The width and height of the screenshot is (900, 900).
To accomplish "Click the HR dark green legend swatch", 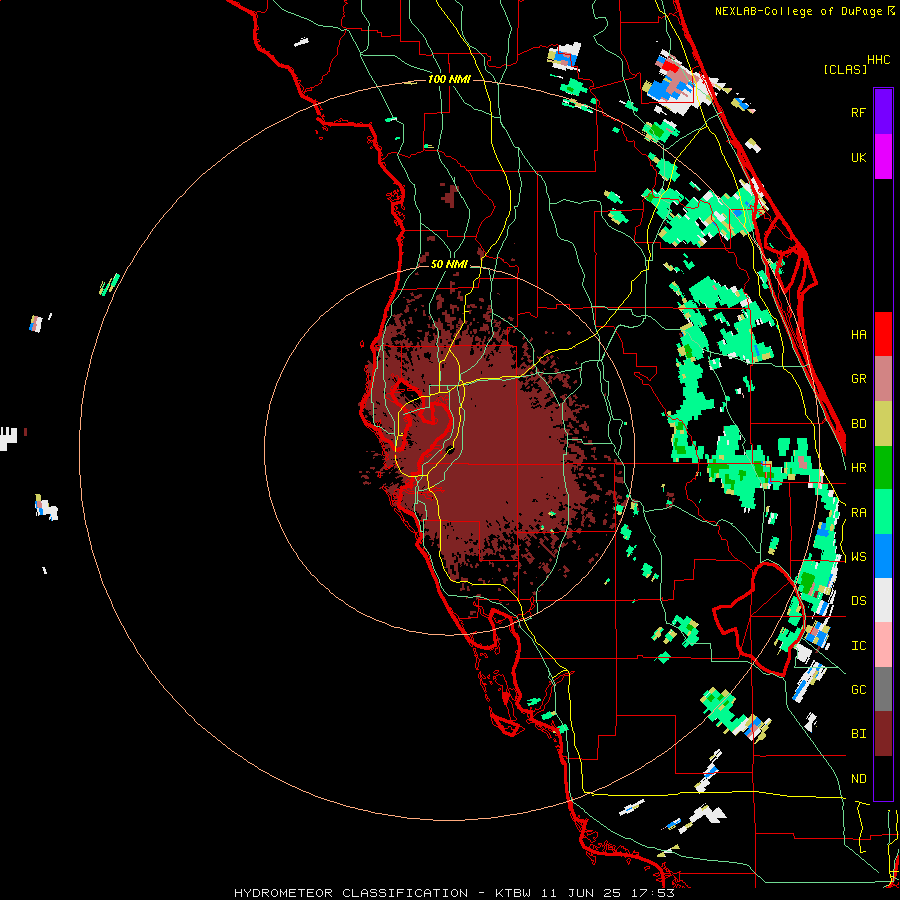I will 883,468.
